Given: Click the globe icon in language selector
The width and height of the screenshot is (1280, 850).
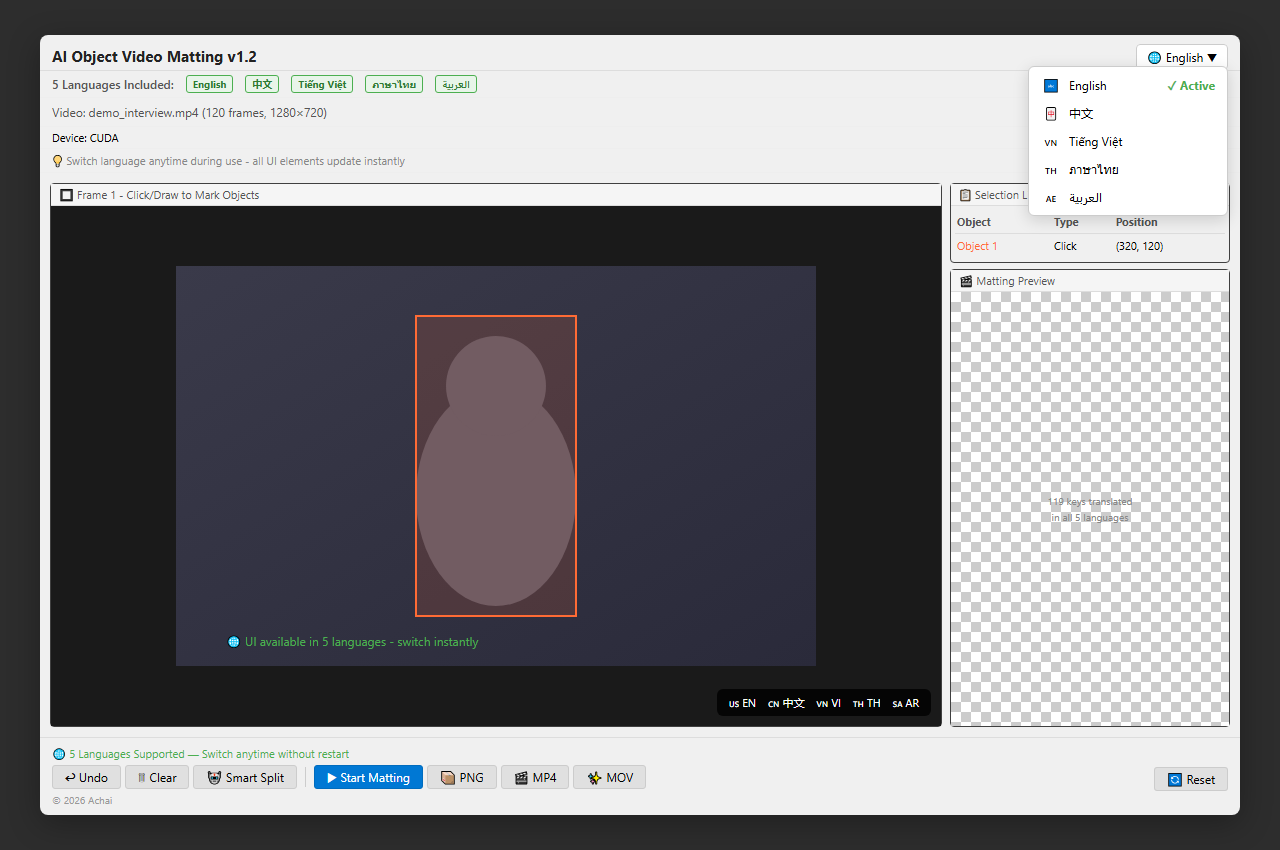Looking at the screenshot, I should (1155, 58).
